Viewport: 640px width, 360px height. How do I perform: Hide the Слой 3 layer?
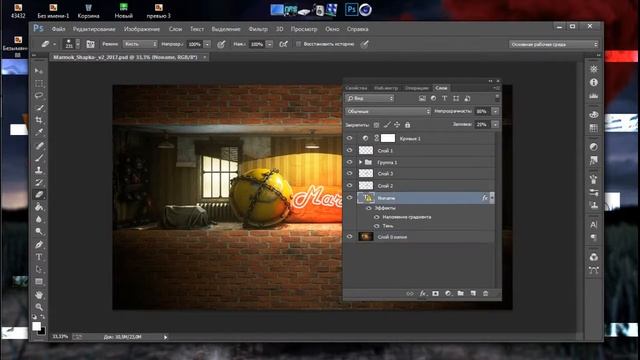click(x=349, y=173)
